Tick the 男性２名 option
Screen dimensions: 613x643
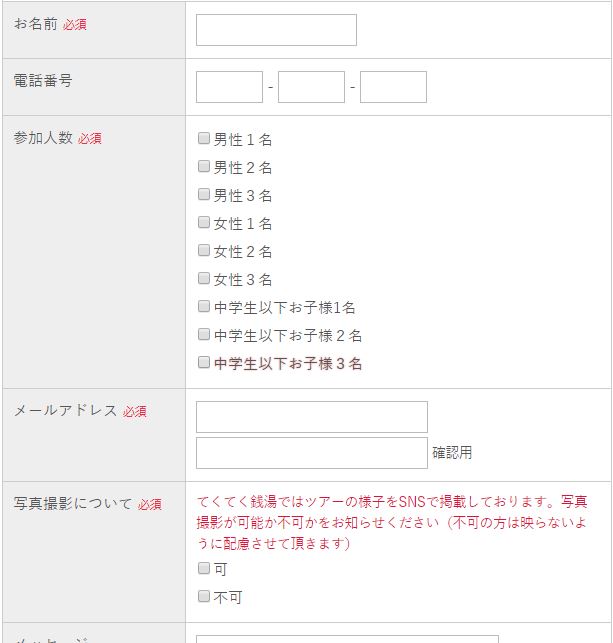click(x=204, y=167)
